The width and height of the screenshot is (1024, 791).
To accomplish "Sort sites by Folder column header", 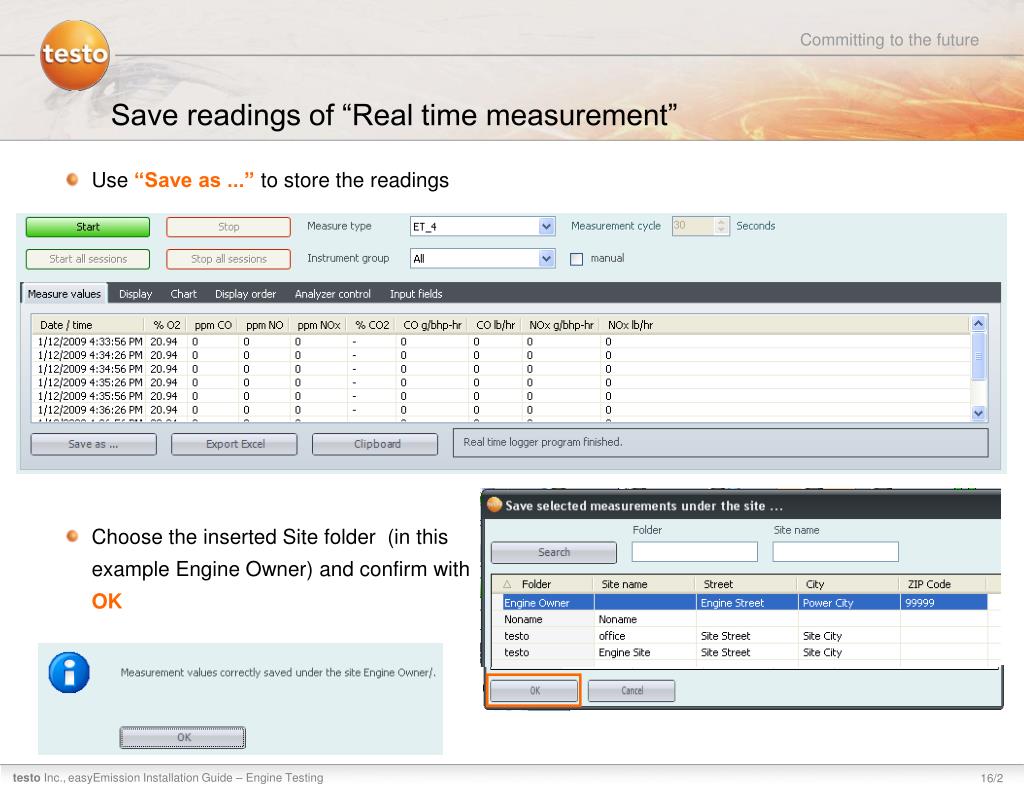I will [543, 584].
